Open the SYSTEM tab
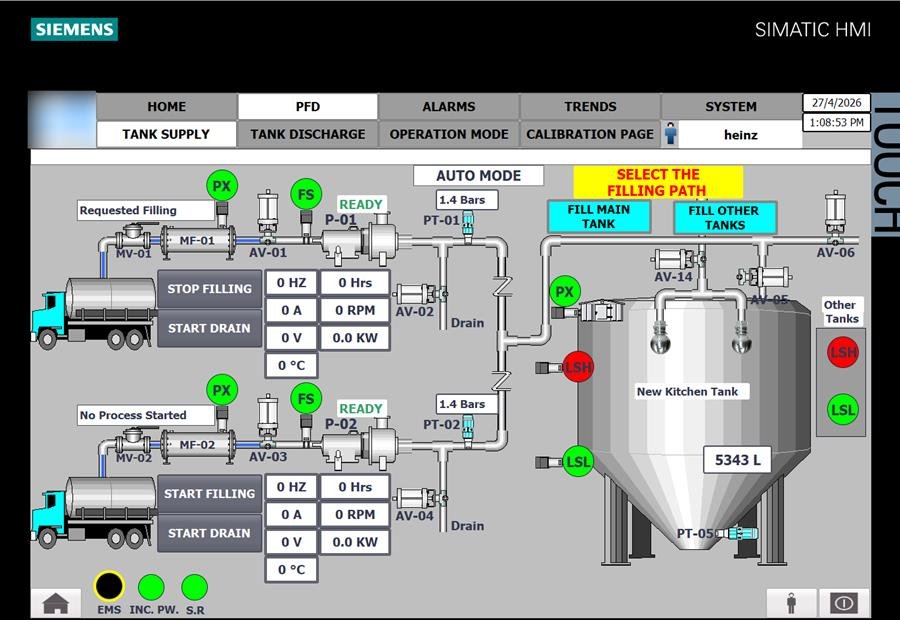Viewport: 900px width, 620px height. coord(731,106)
